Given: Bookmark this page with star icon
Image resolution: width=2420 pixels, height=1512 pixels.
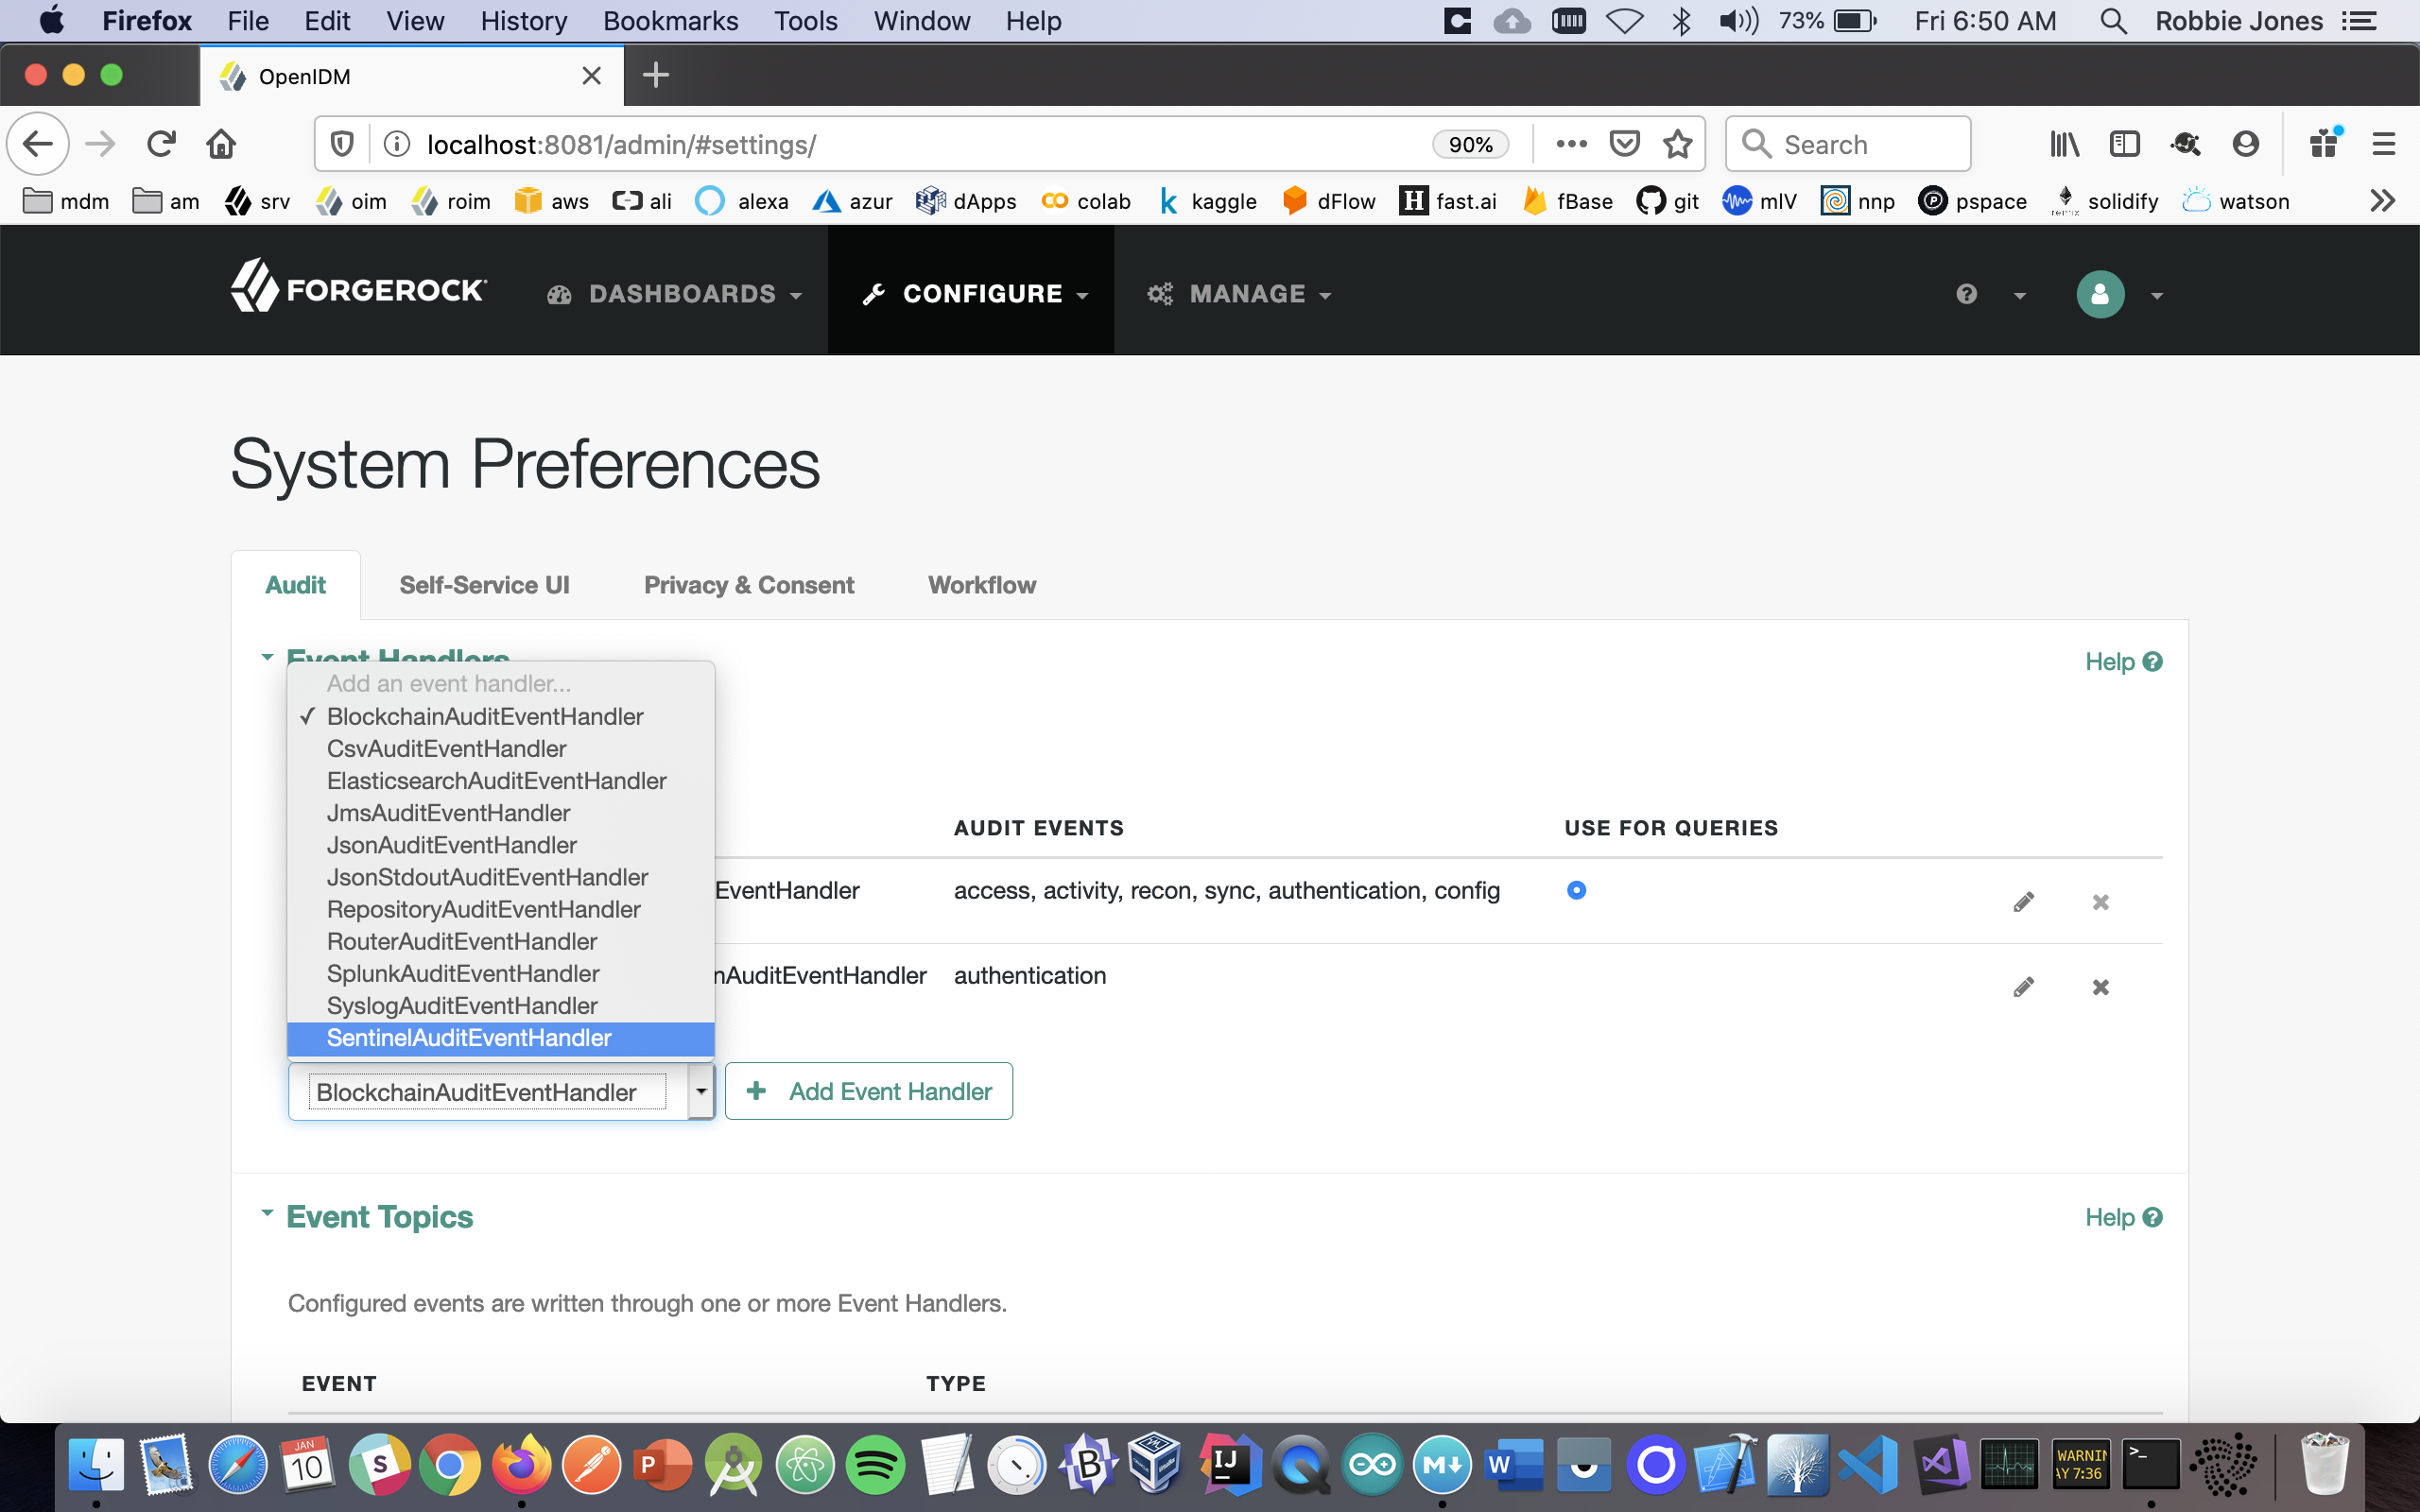Looking at the screenshot, I should (1677, 144).
